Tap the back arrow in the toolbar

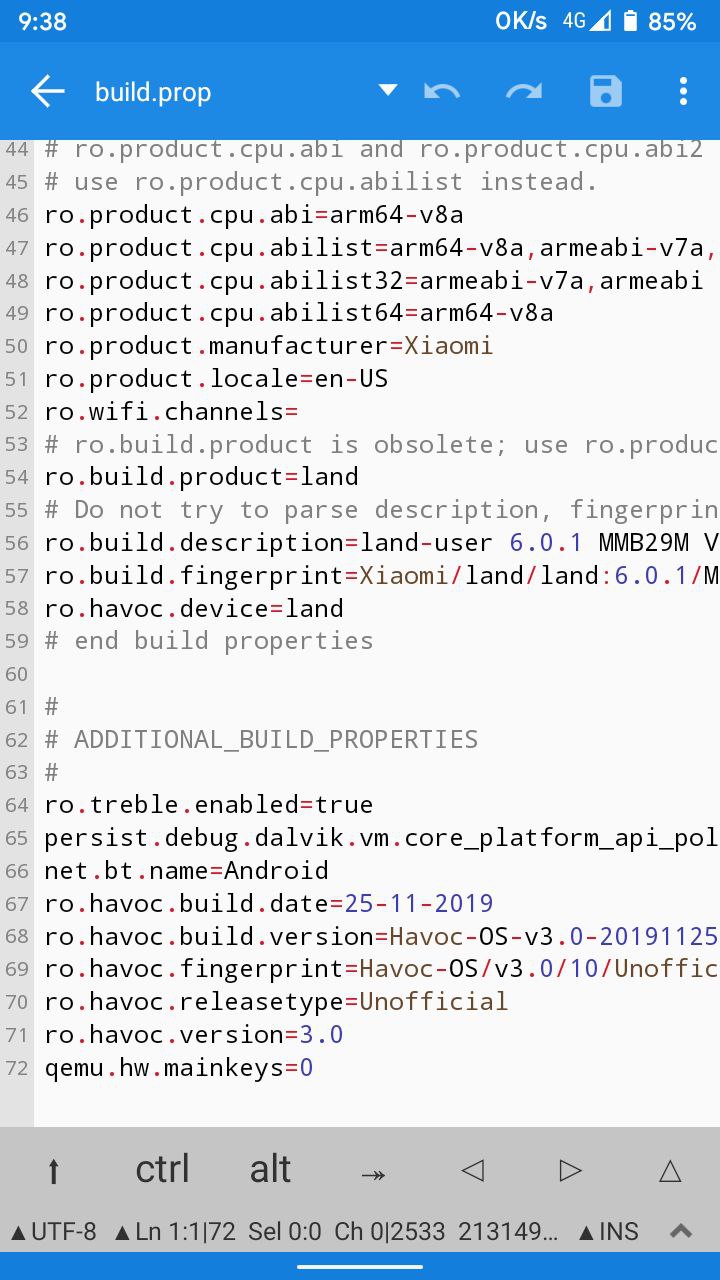[x=48, y=92]
